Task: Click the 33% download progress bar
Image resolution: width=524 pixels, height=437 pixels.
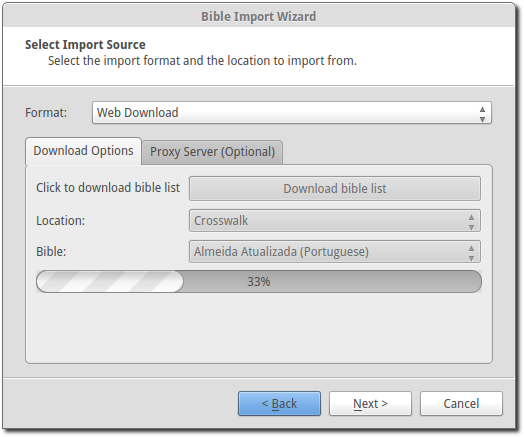Action: [x=259, y=282]
